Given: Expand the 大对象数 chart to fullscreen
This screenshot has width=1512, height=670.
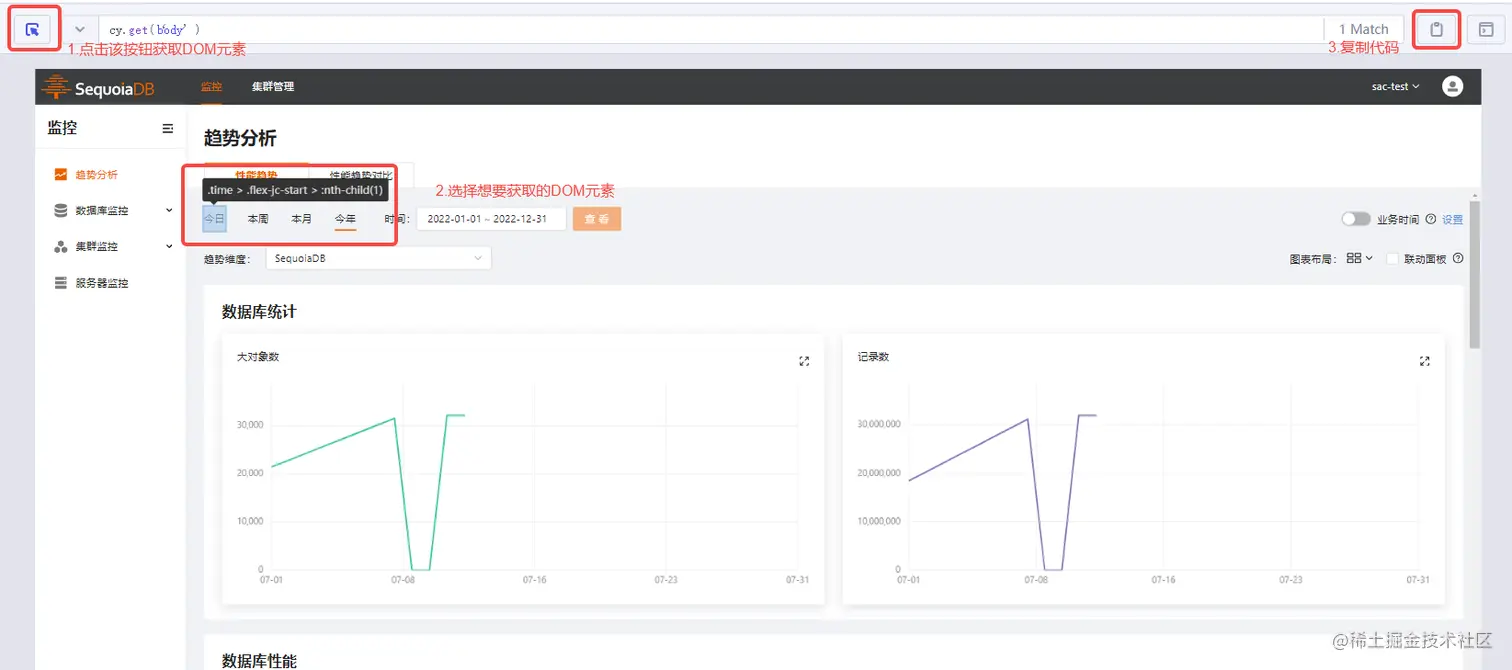Looking at the screenshot, I should 804,361.
